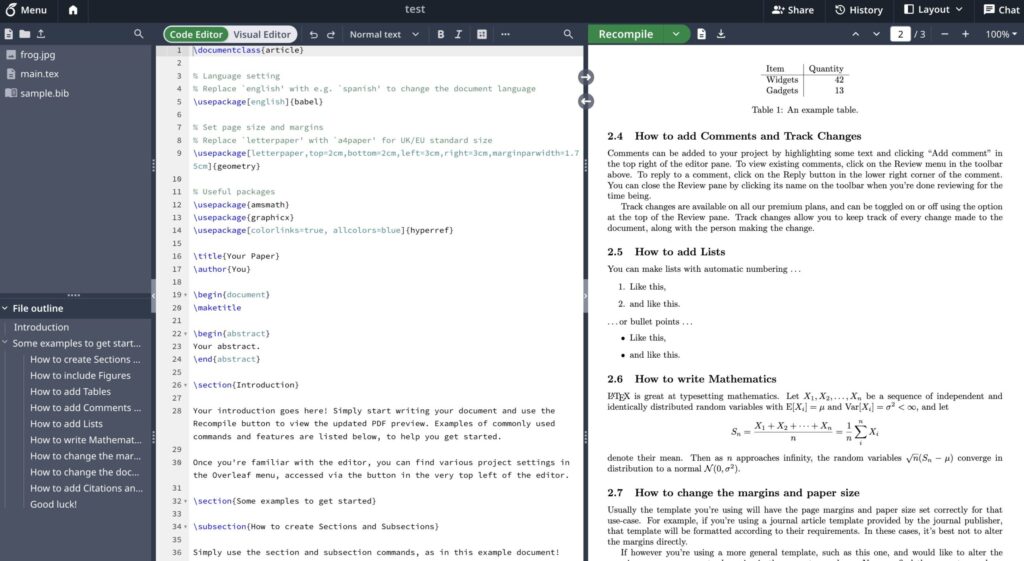Insert a table from editor toolbar
This screenshot has width=1024, height=561.
[482, 34]
